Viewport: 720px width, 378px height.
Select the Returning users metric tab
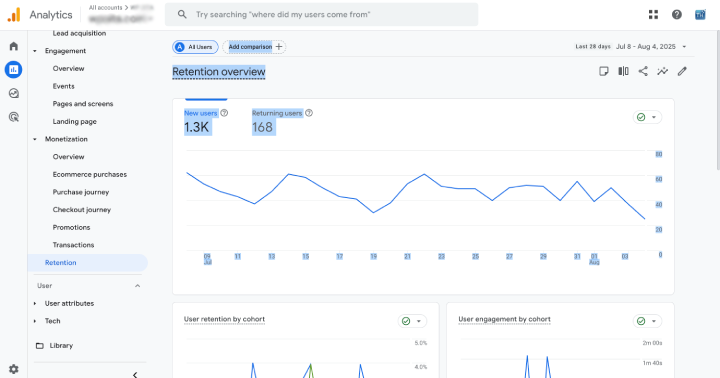point(282,122)
